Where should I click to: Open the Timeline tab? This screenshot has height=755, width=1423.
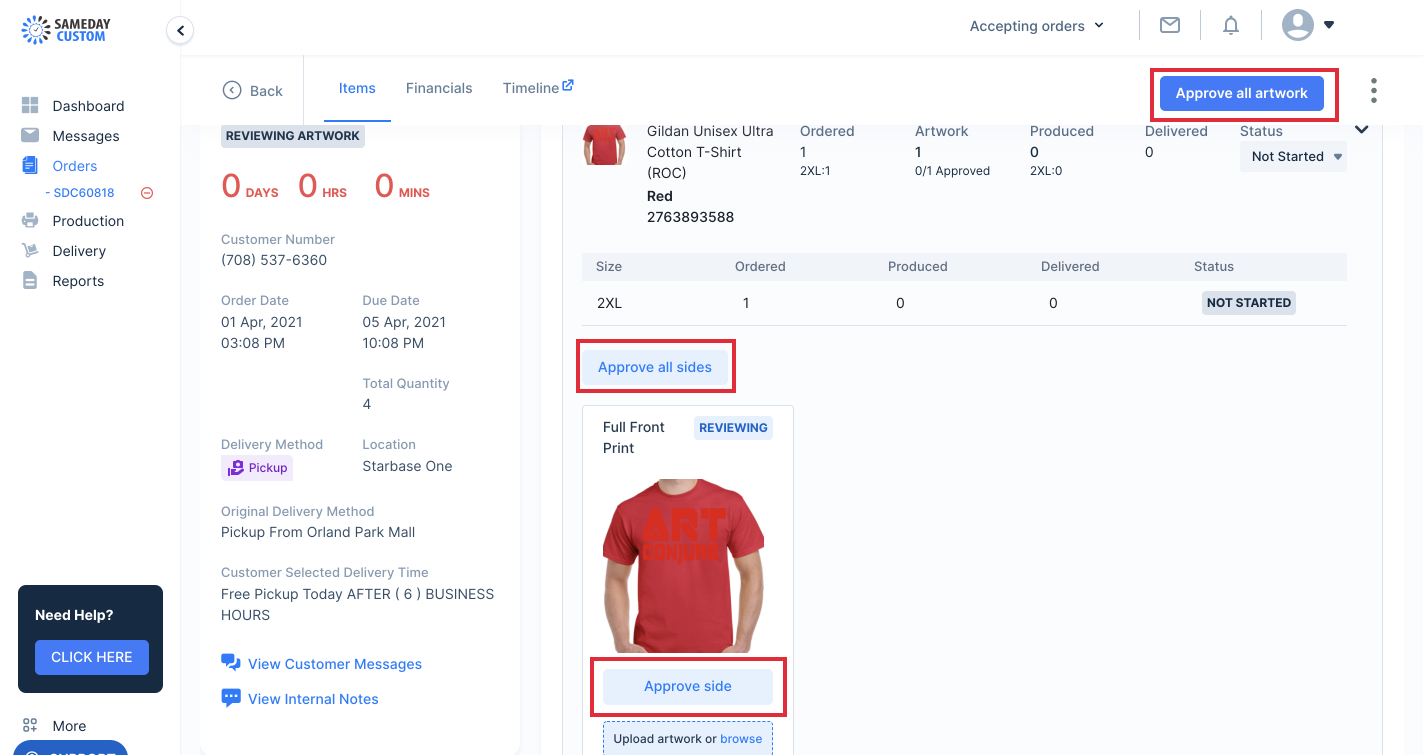538,88
